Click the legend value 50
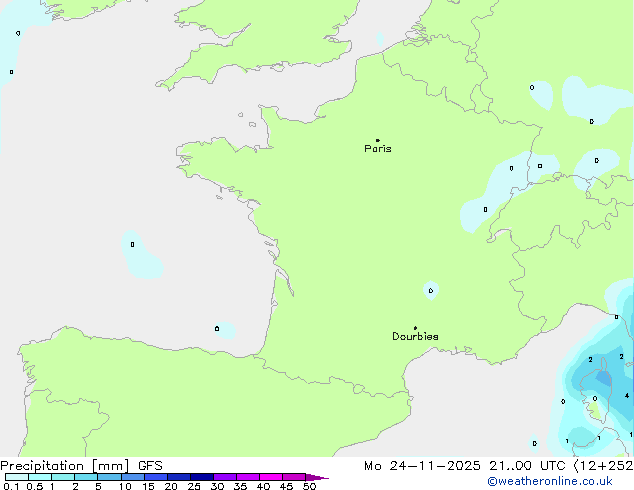 pyautogui.click(x=309, y=486)
